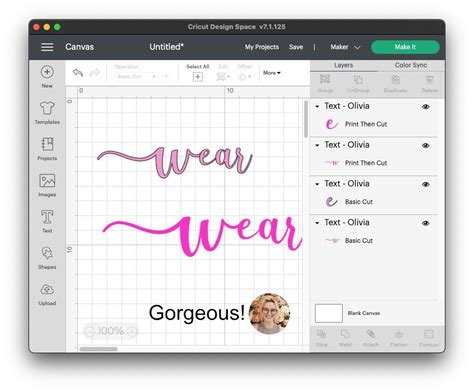Screen dimensions: 474x391
Task: Hide the Print Then Cut swash text layer
Action: click(x=426, y=146)
